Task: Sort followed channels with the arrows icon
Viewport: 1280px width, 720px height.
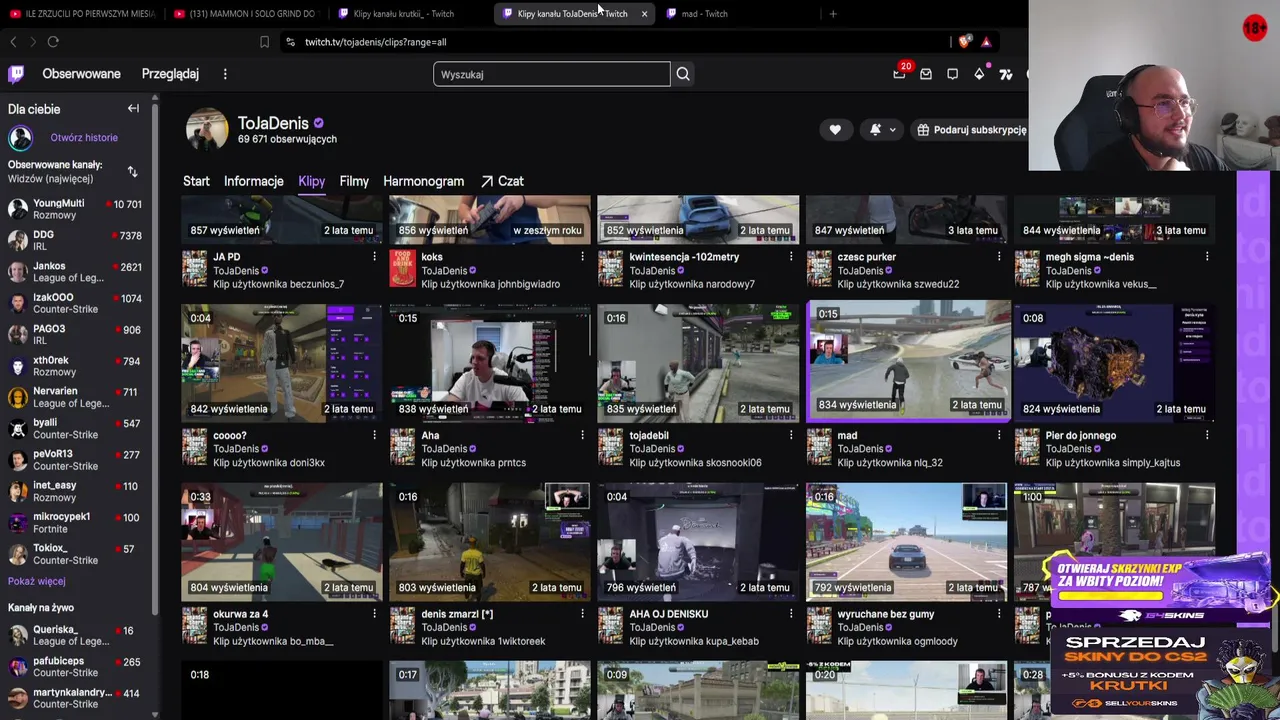Action: (x=132, y=172)
